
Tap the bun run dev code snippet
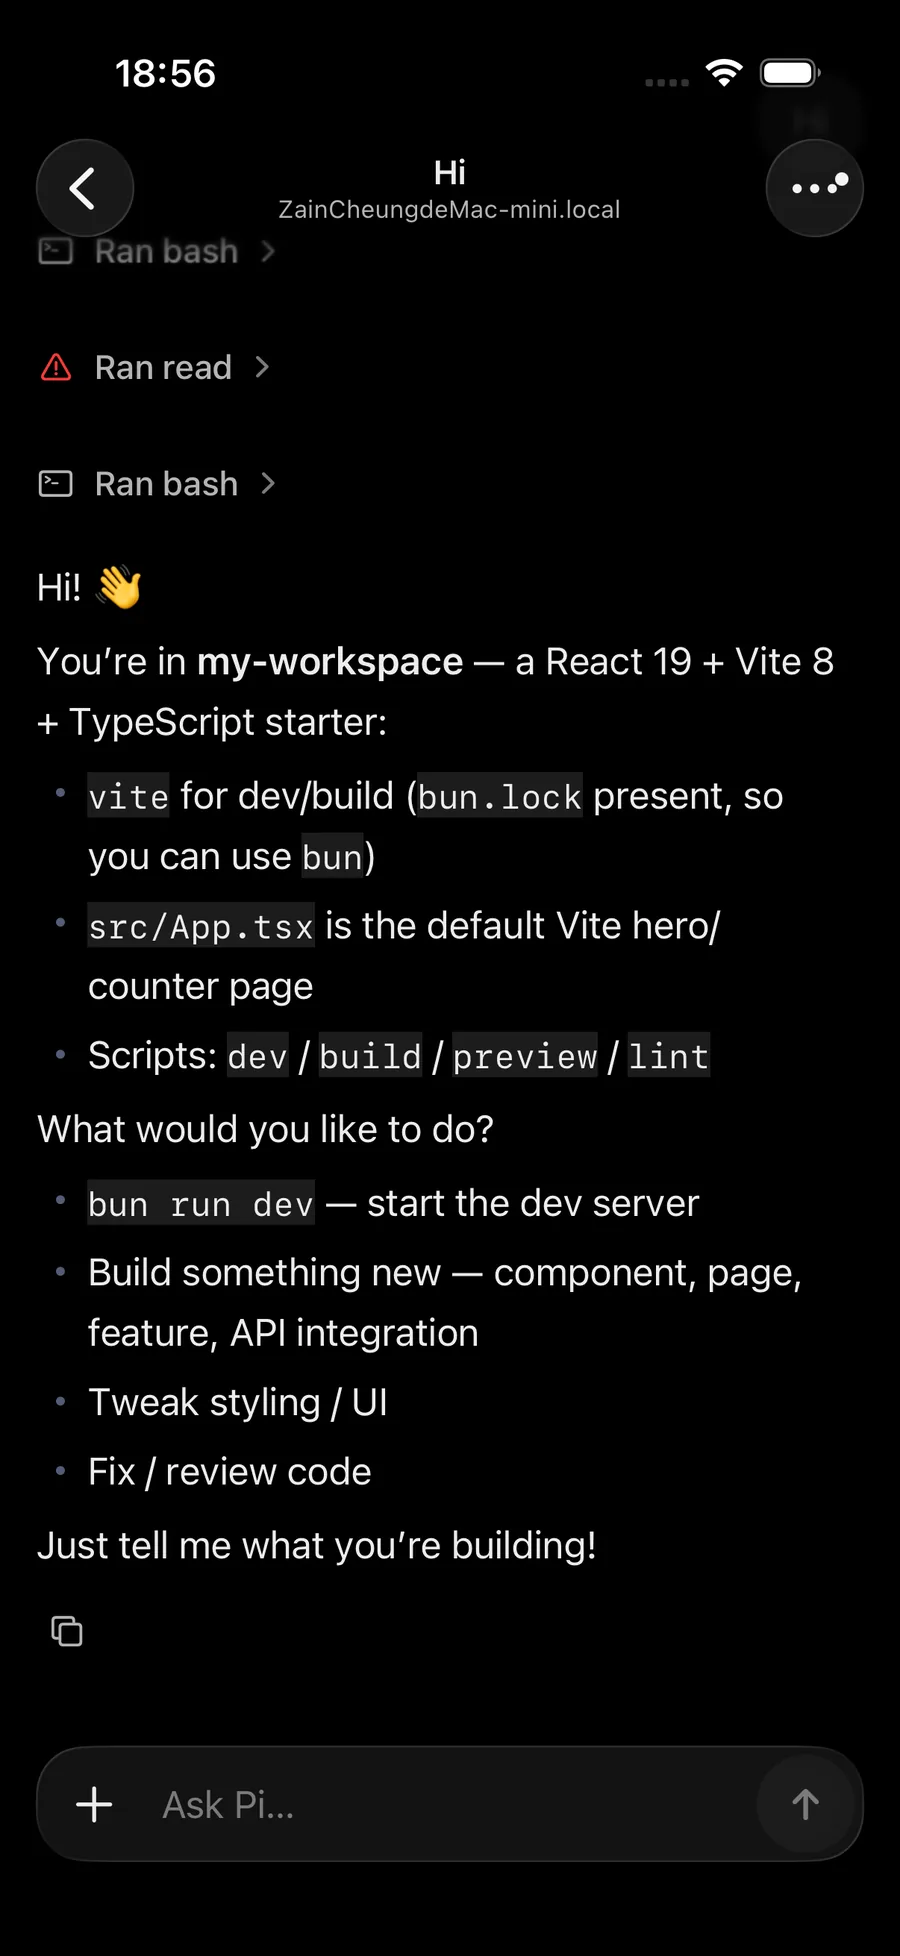tap(201, 1204)
